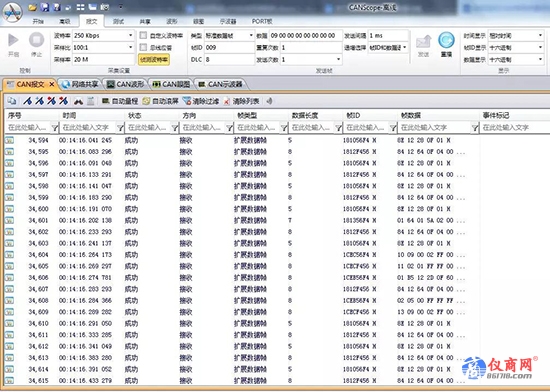Click the green Start (开启) play icon

13,40
